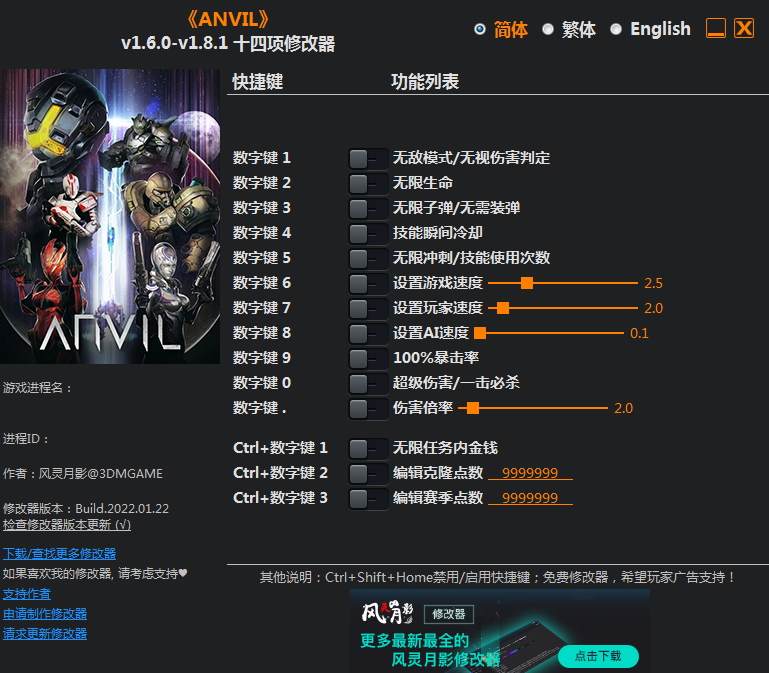
Task: Close the trainer with the X icon
Action: point(744,28)
